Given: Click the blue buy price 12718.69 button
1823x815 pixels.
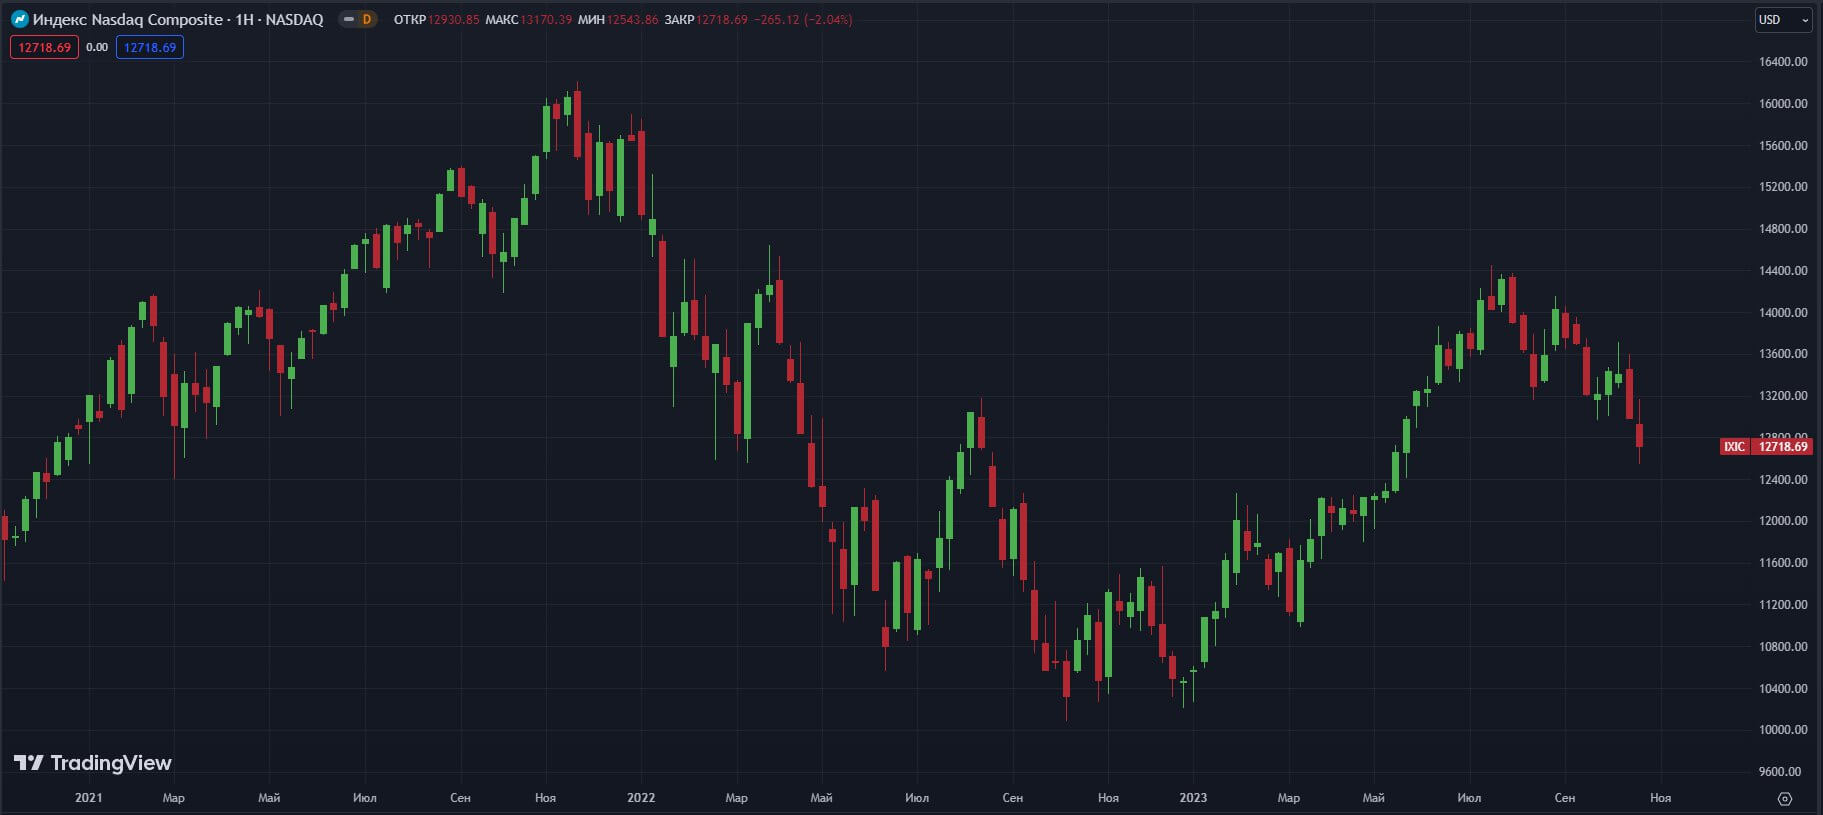Looking at the screenshot, I should point(150,47).
